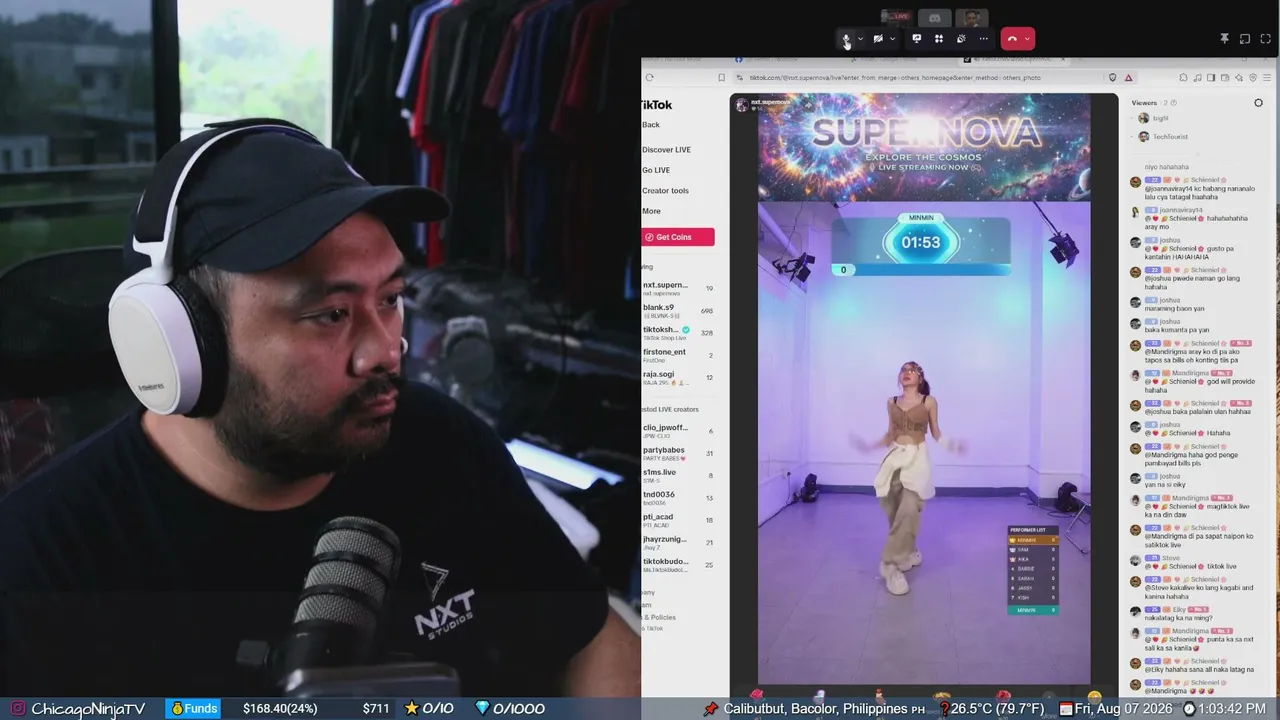Open the blank.s9 live channel

tap(678, 311)
